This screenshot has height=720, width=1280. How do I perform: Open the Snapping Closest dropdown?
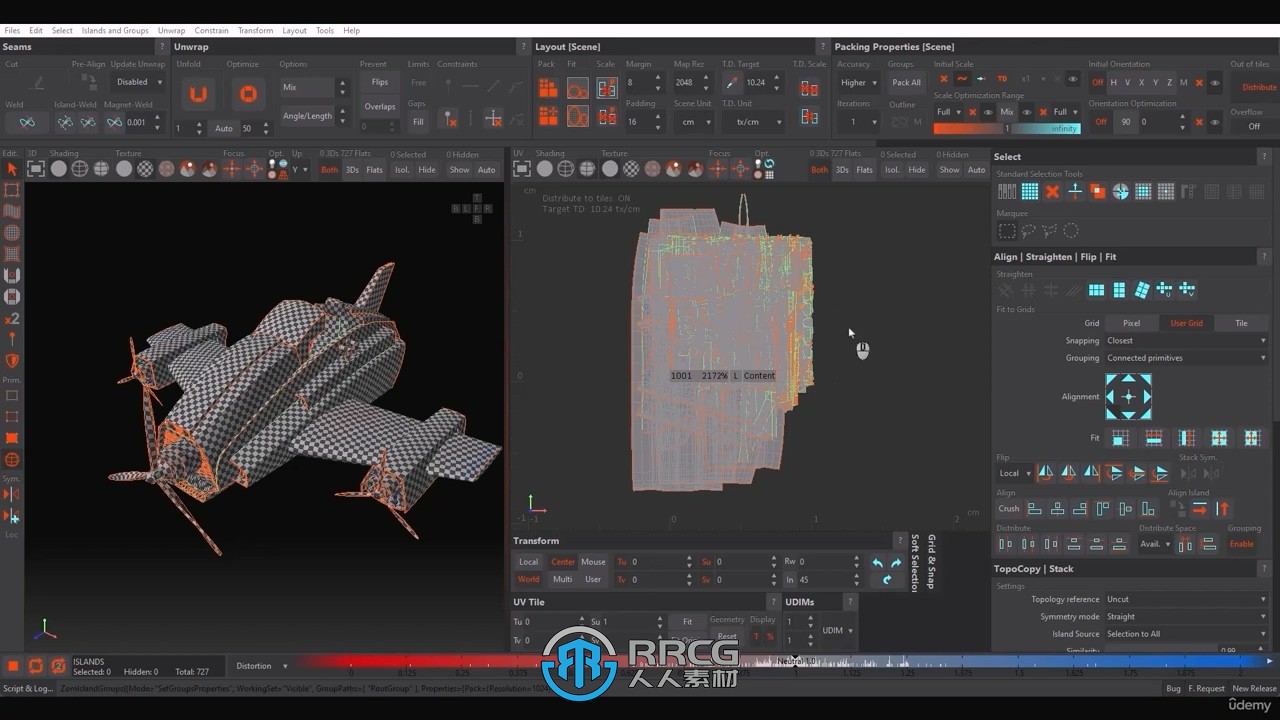pos(1186,340)
